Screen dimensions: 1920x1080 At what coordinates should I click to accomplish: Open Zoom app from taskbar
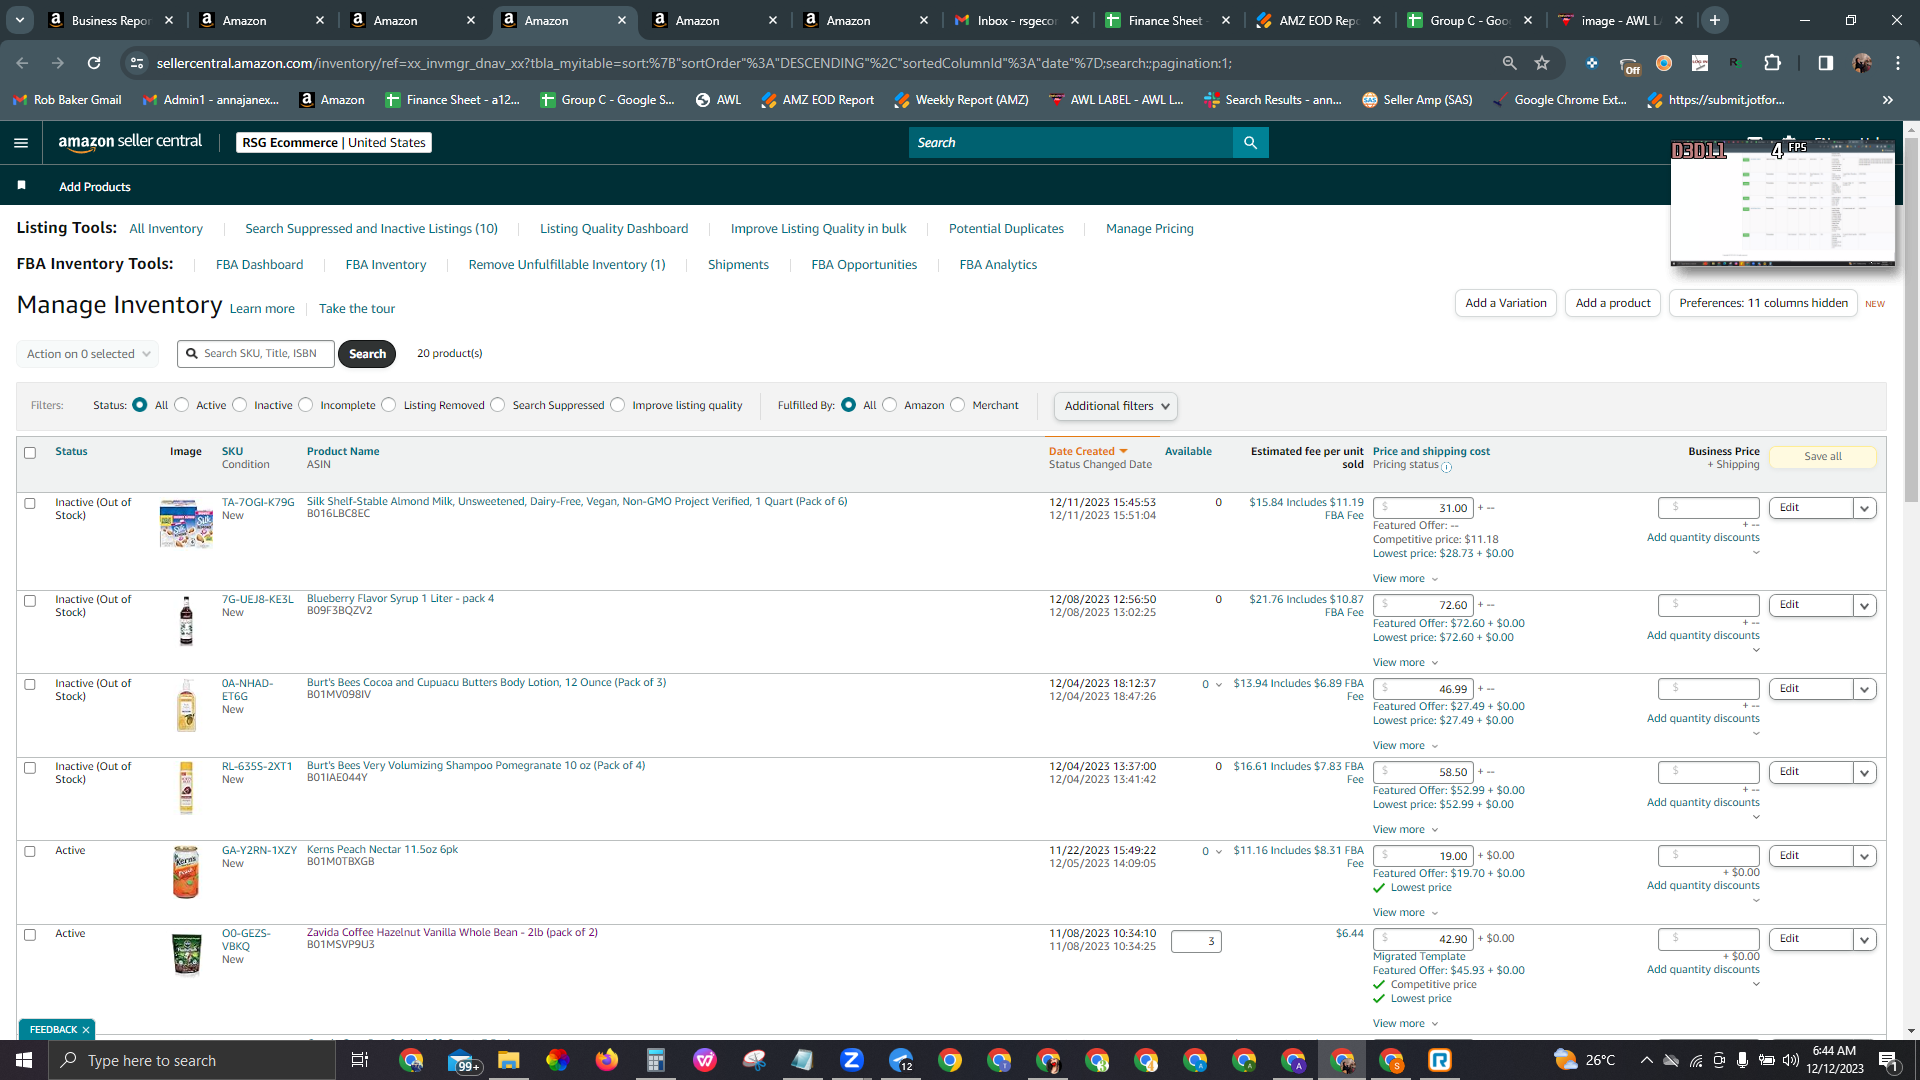852,1060
